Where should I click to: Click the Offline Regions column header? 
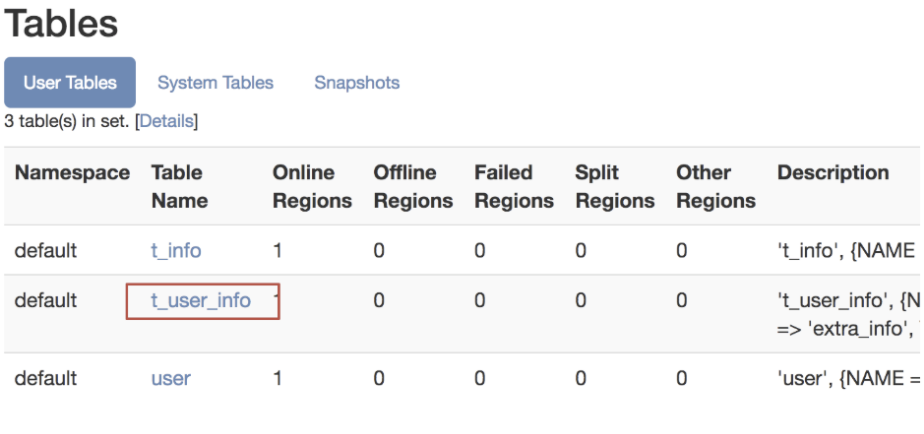pyautogui.click(x=413, y=186)
